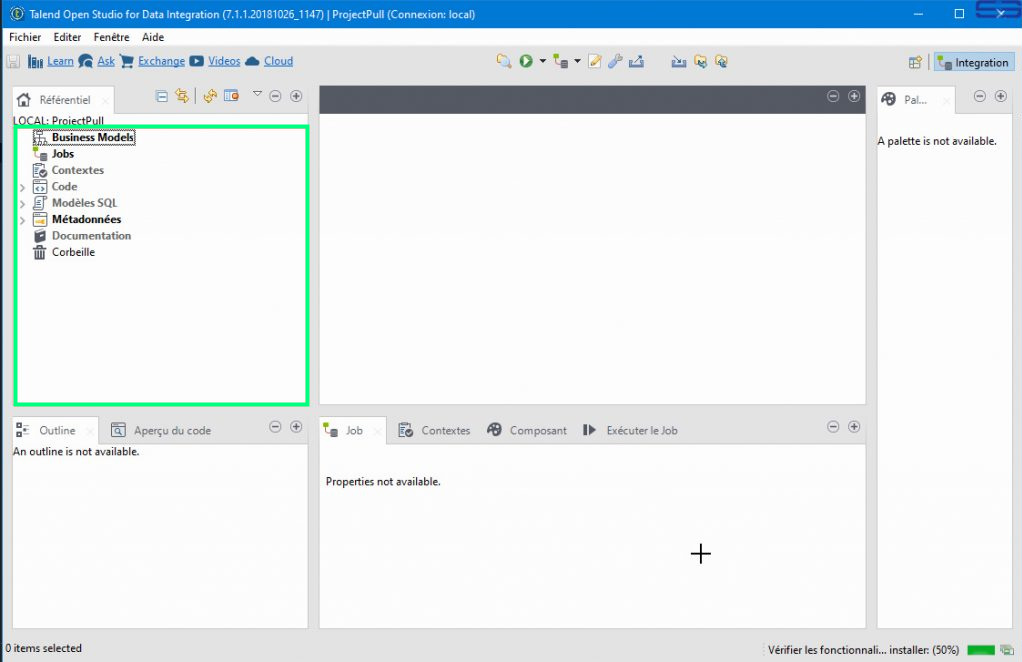Open the dropdown next to the Run button

pos(542,61)
